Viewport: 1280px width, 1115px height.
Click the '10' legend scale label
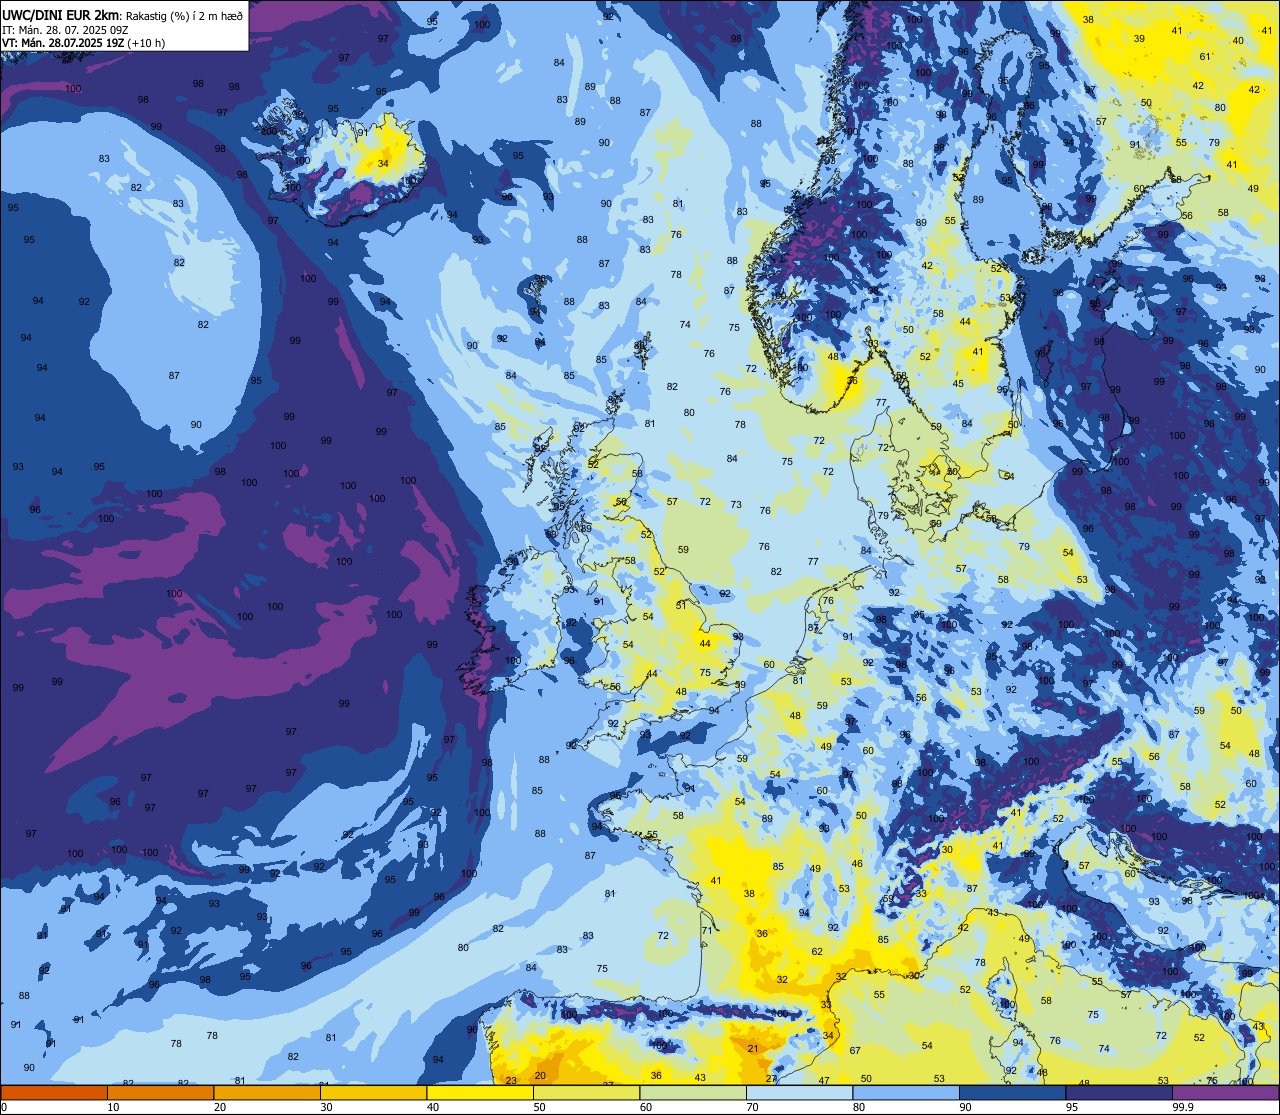coord(113,1107)
